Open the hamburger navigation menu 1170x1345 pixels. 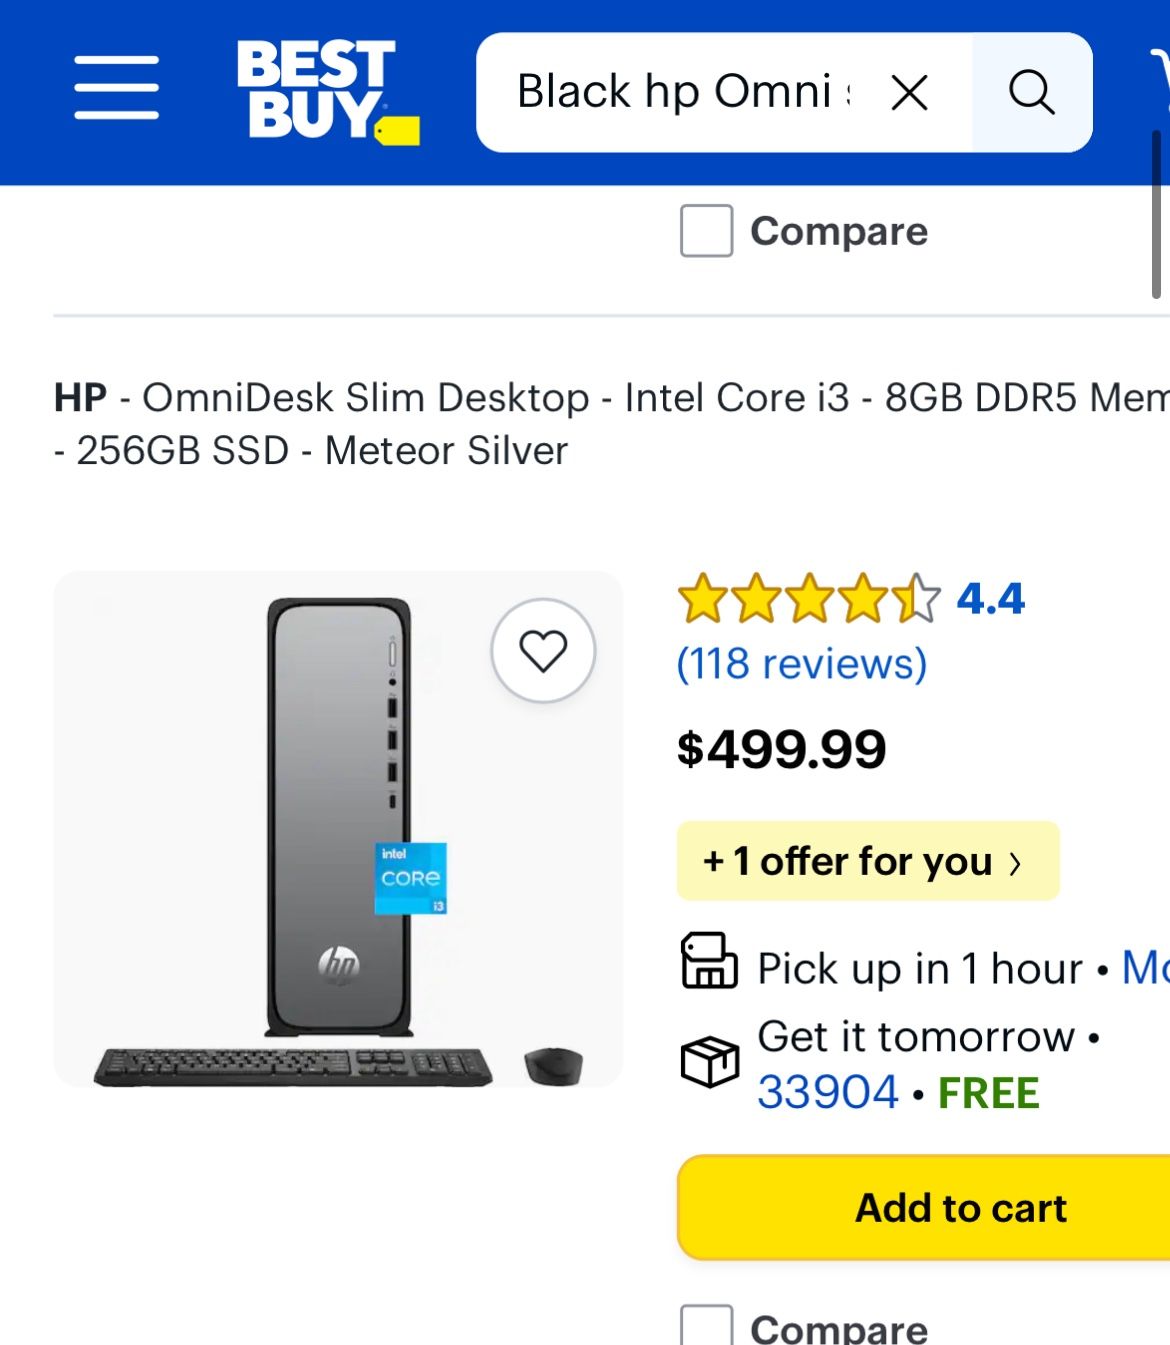116,89
